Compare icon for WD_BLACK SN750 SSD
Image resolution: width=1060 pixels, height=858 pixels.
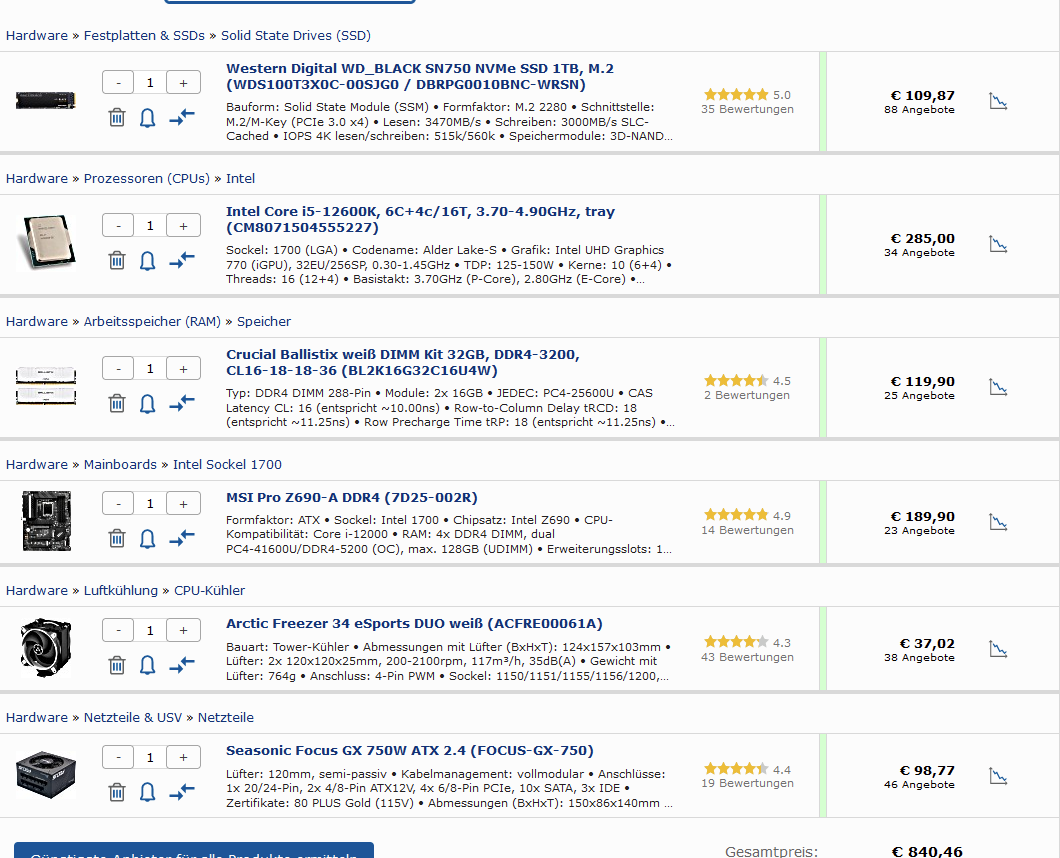[182, 117]
